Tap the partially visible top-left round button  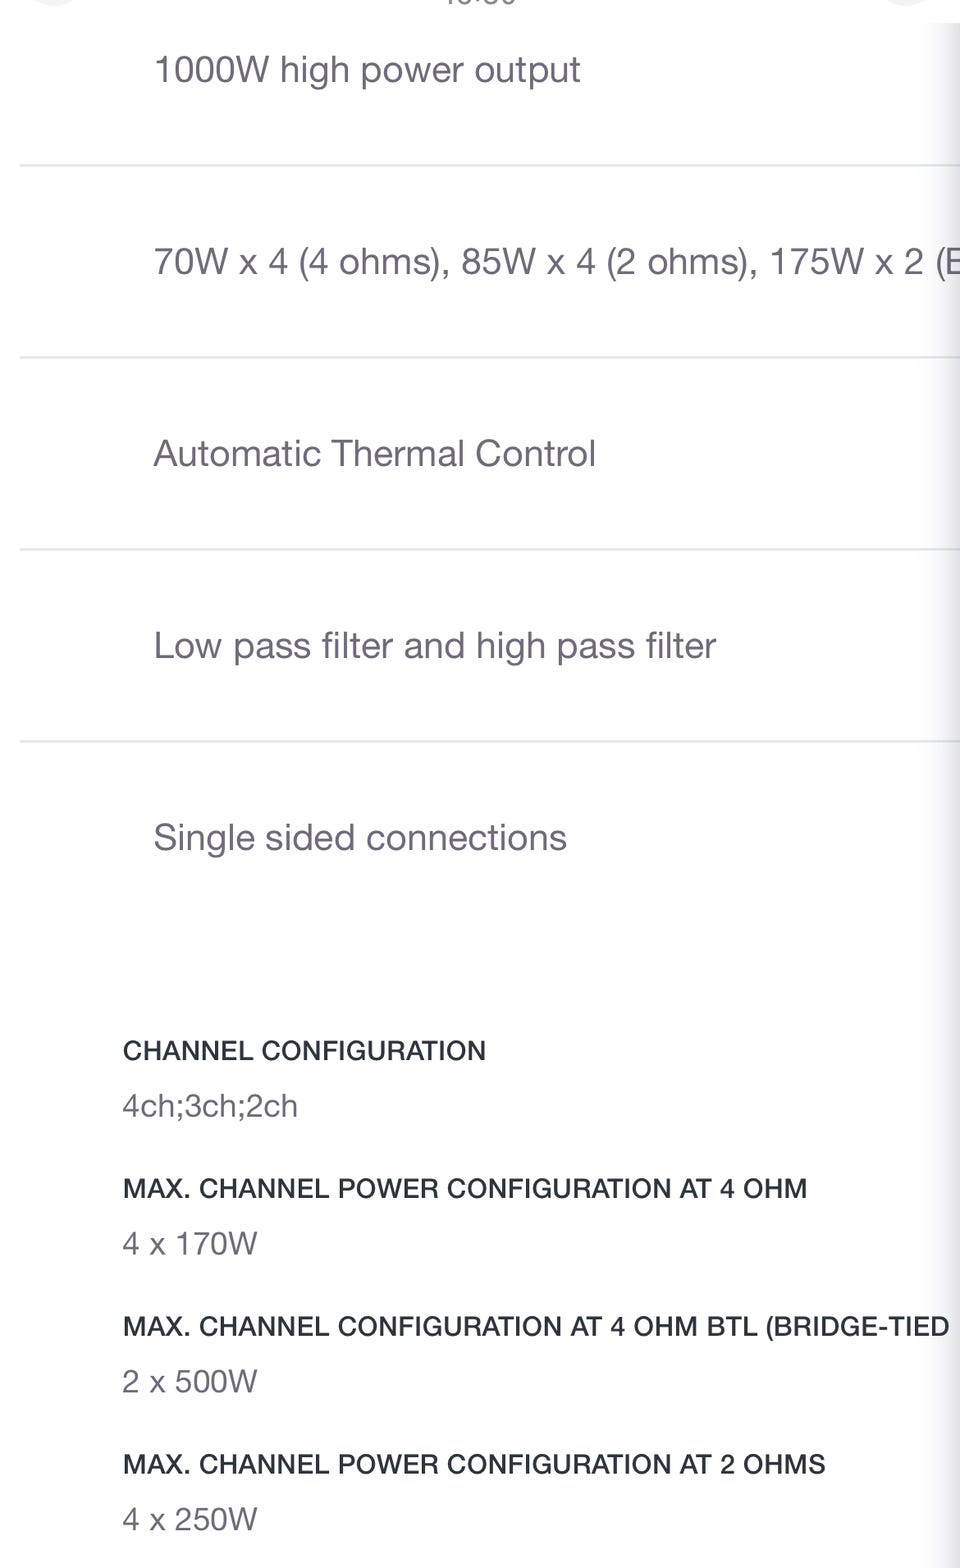coord(50,3)
